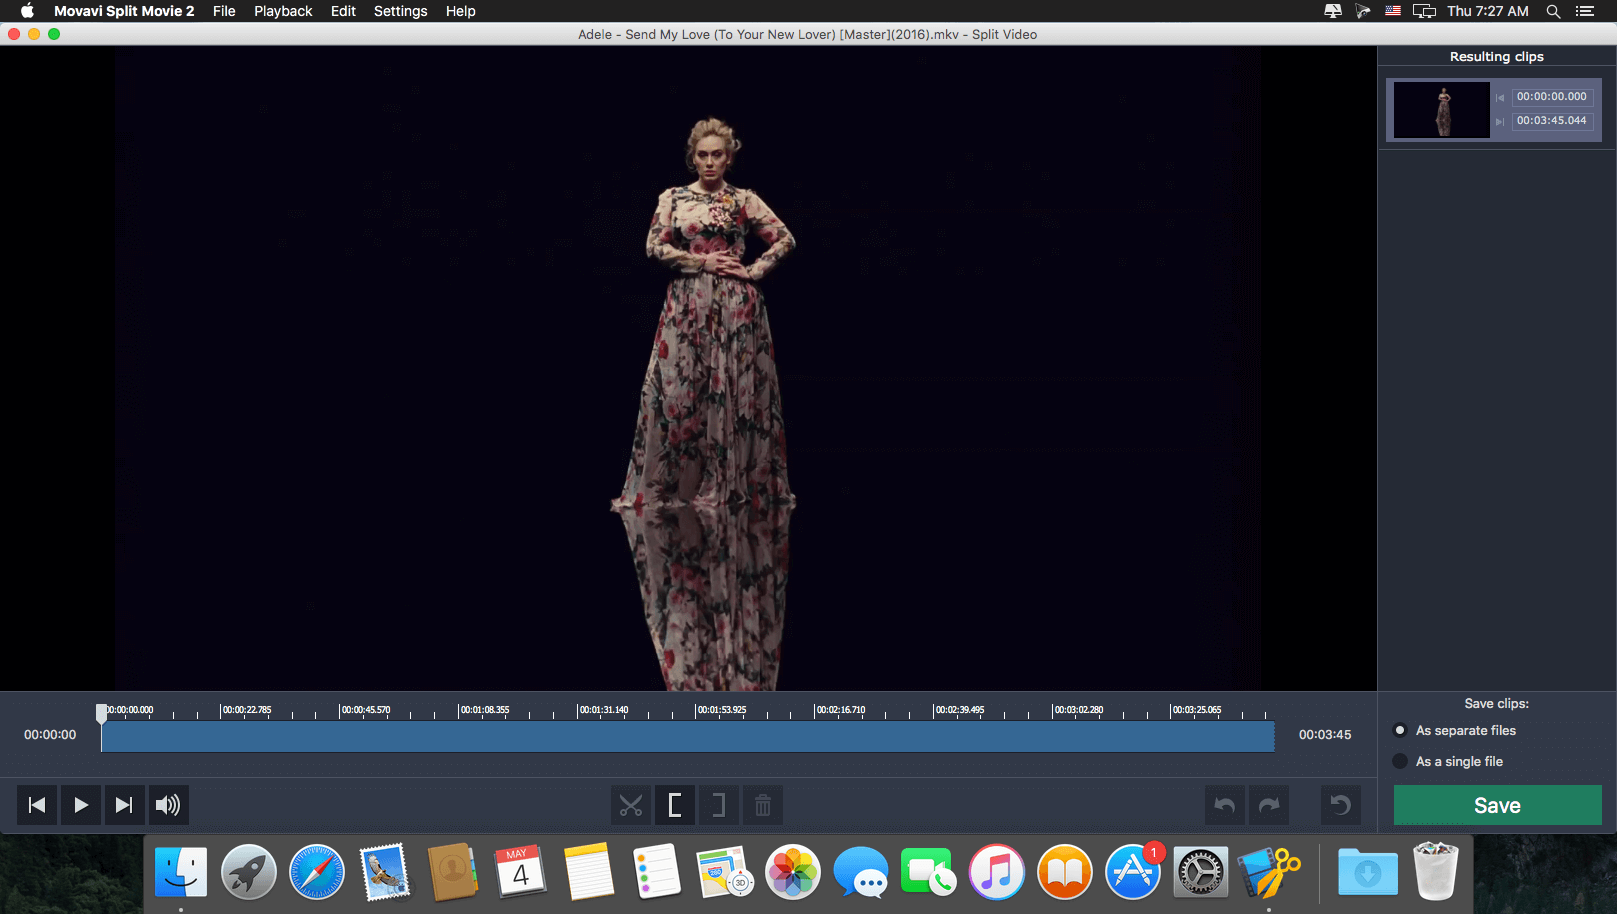
Task: Click the 00:01:53.925 ruler mark
Action: tap(721, 710)
